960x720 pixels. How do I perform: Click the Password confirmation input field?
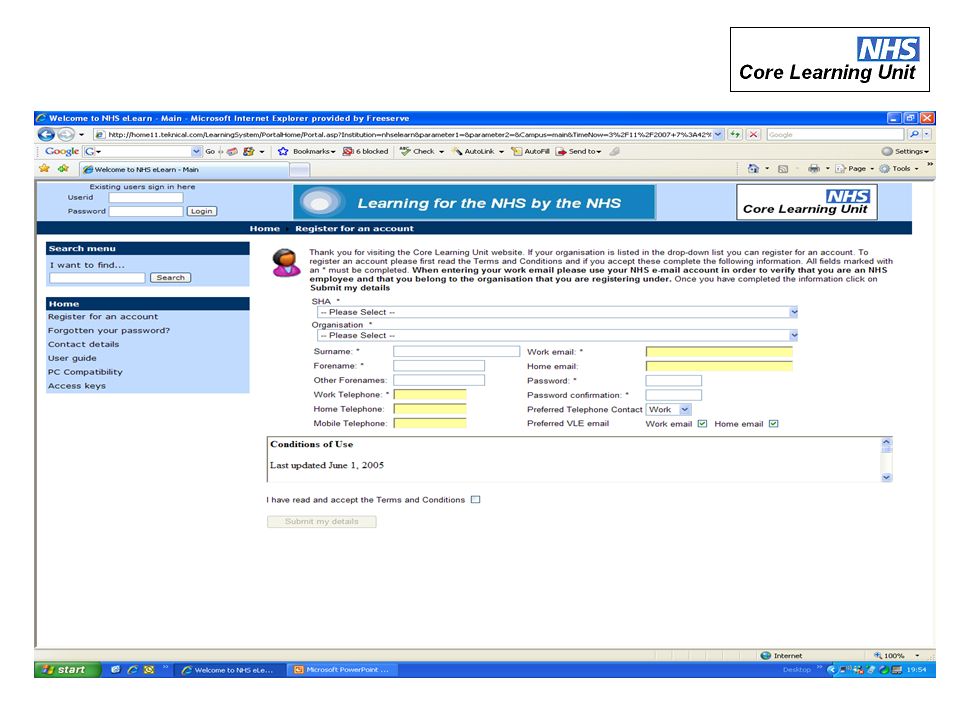pos(673,395)
